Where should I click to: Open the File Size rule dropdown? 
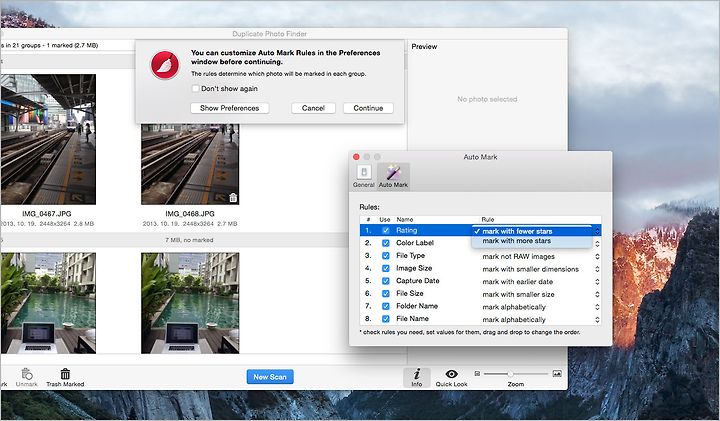[540, 294]
